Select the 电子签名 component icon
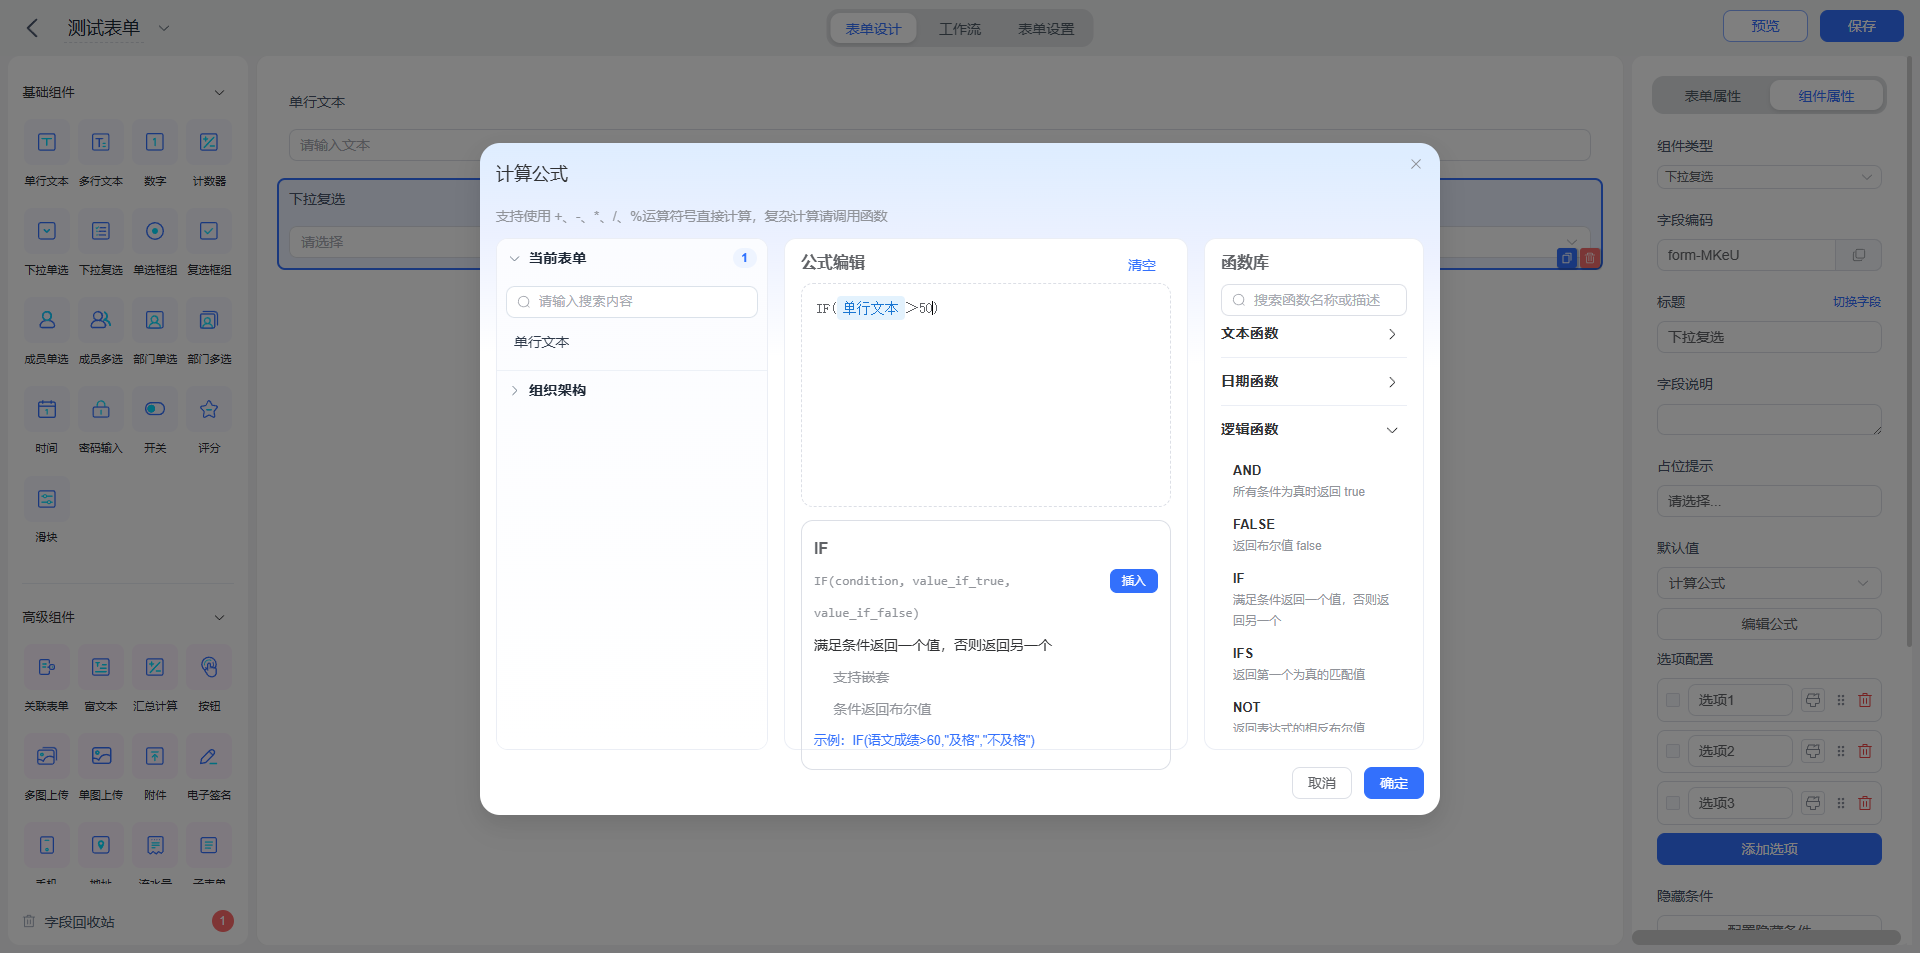 tap(209, 757)
